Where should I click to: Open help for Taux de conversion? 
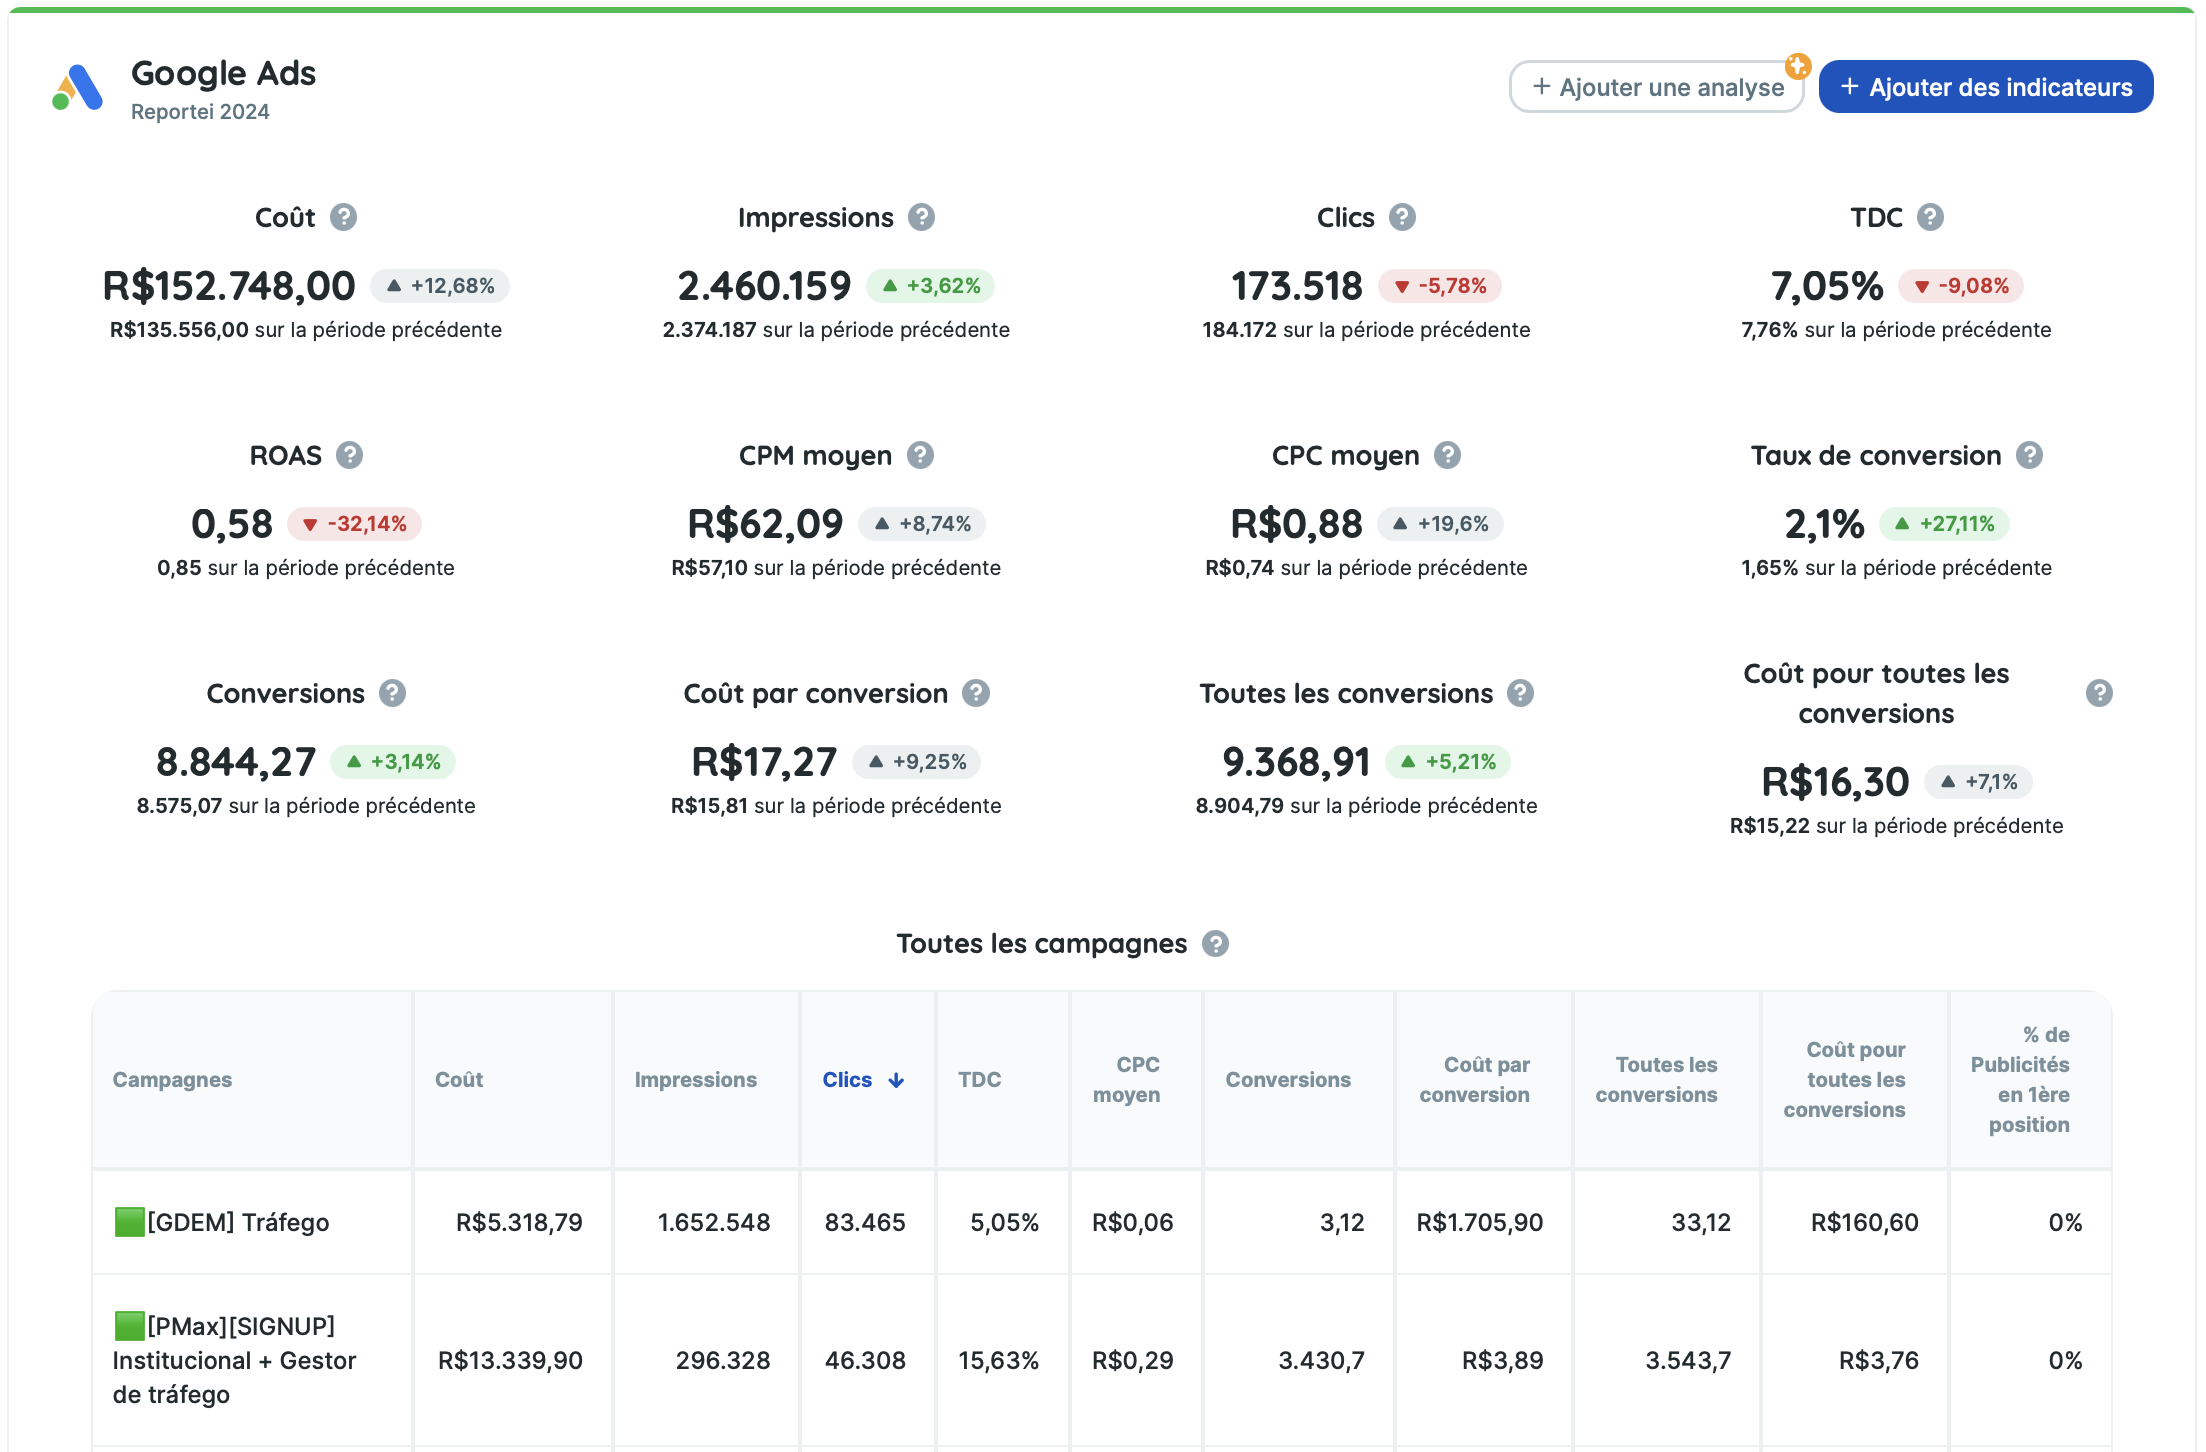2029,455
